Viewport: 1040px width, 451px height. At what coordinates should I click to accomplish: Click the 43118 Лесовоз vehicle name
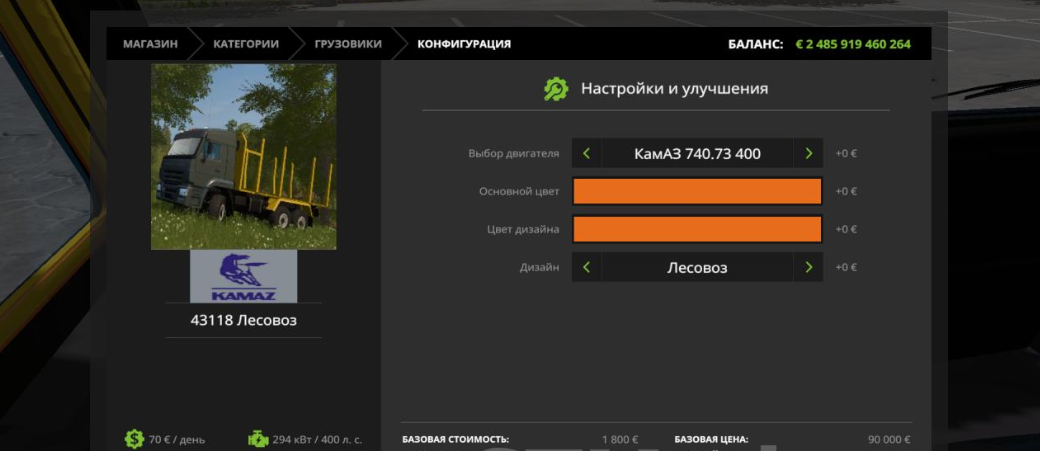(x=243, y=321)
